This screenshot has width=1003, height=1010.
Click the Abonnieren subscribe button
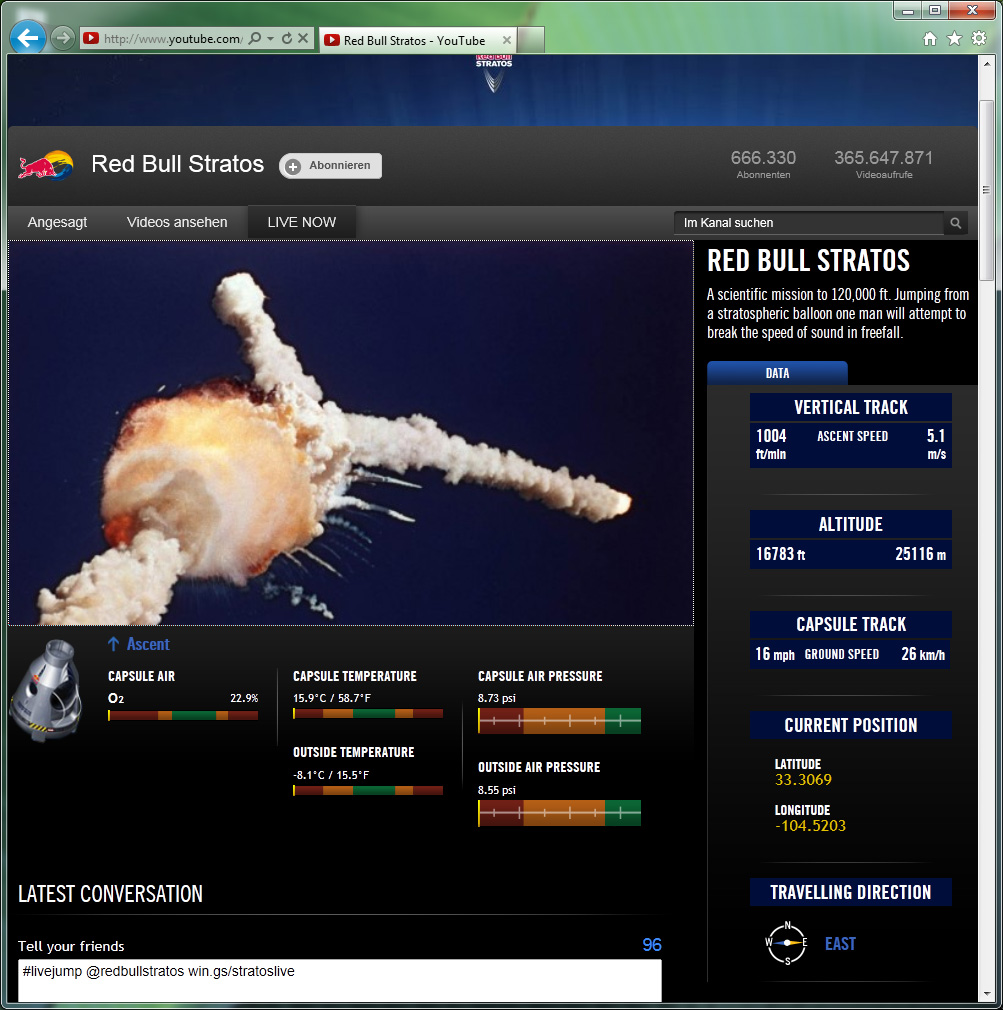coord(330,166)
